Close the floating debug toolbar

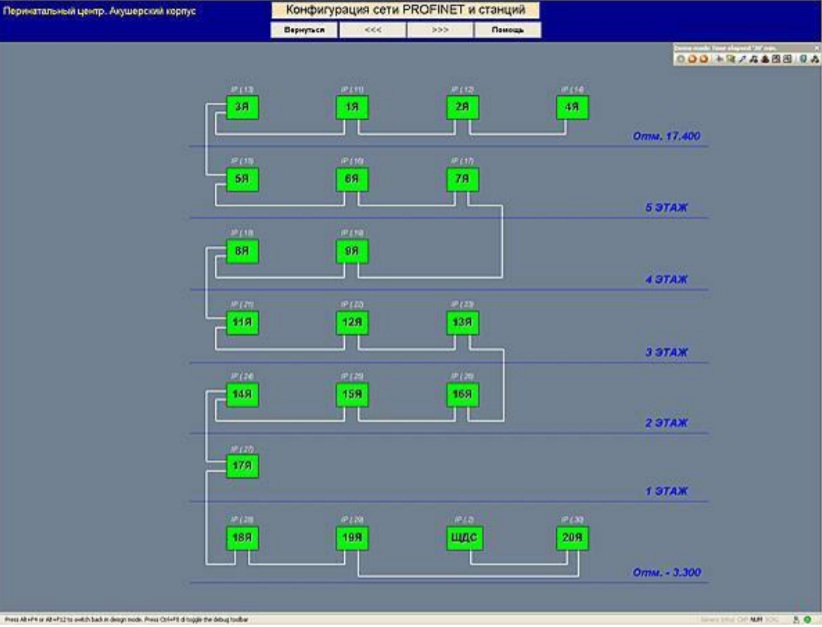tap(816, 48)
